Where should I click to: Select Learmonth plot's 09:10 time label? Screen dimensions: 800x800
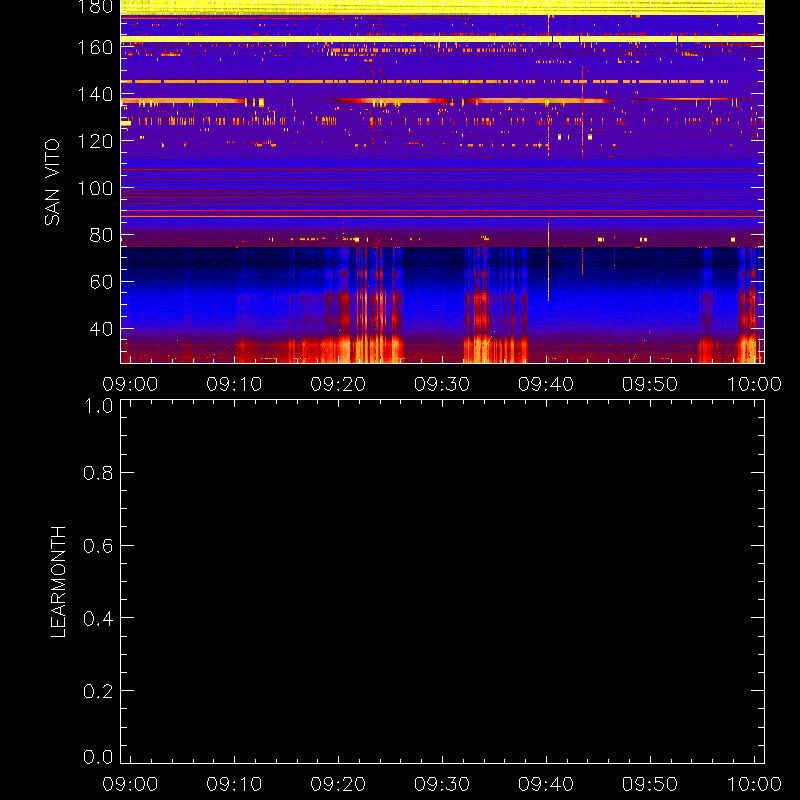tap(234, 784)
